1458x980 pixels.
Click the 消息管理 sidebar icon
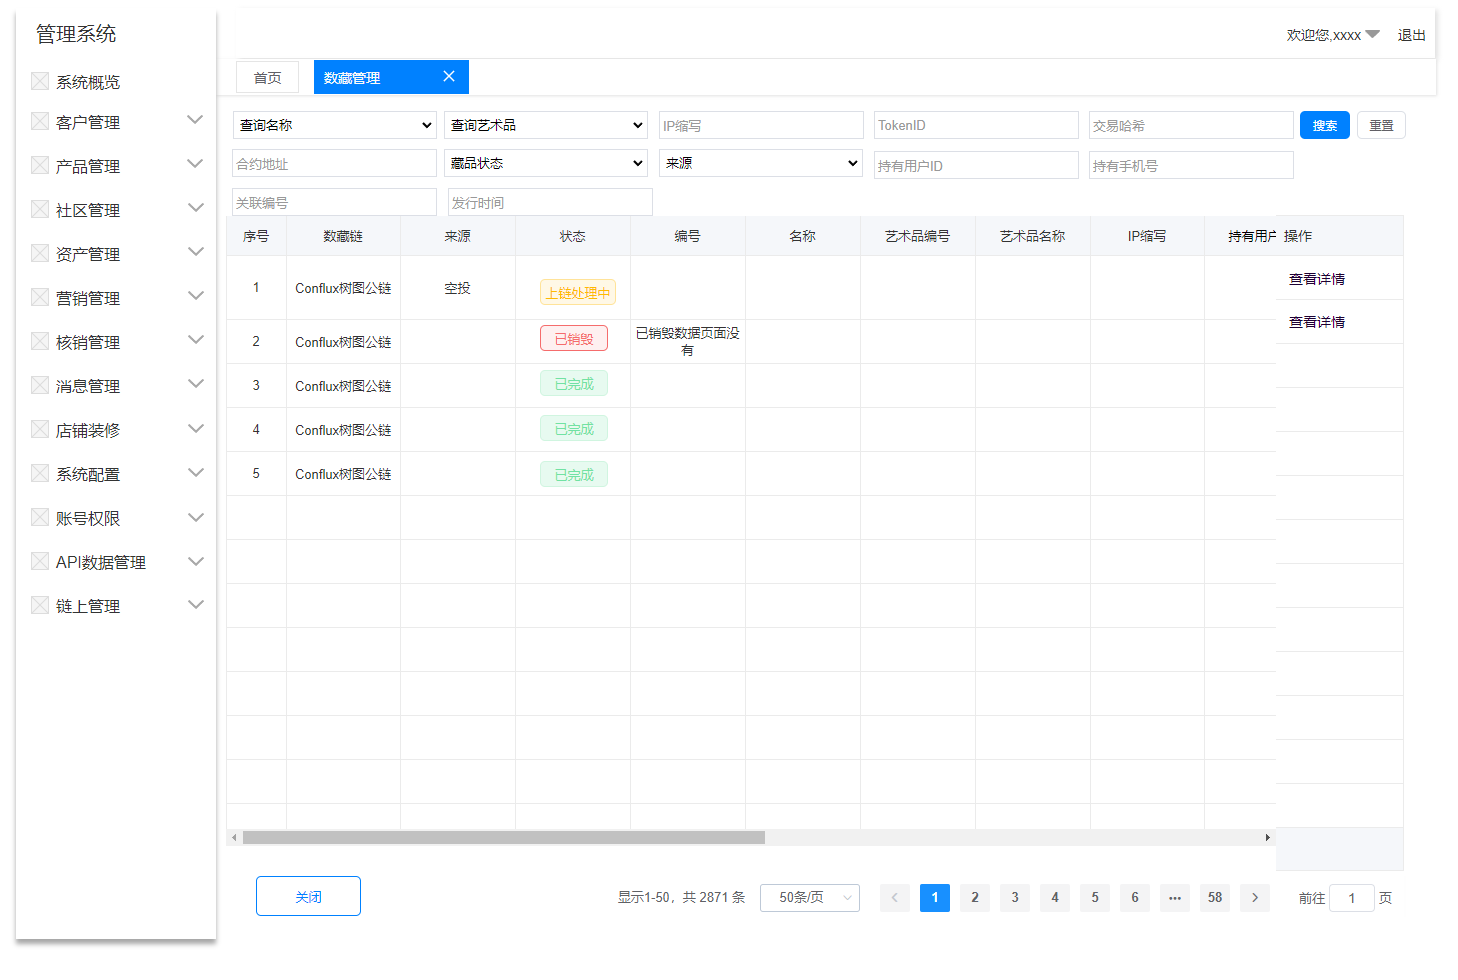40,385
